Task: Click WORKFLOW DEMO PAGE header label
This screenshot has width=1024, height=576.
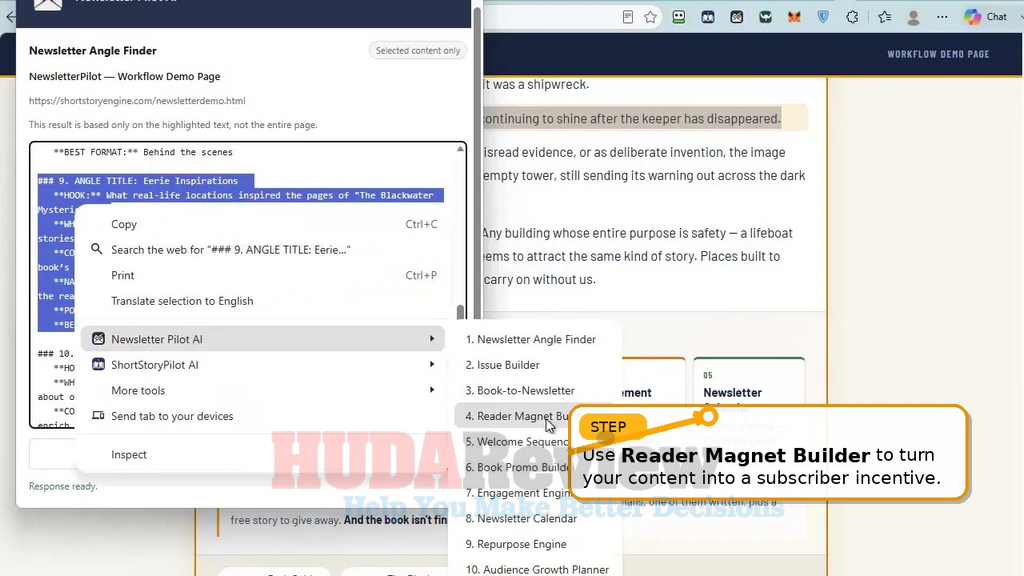Action: click(938, 54)
